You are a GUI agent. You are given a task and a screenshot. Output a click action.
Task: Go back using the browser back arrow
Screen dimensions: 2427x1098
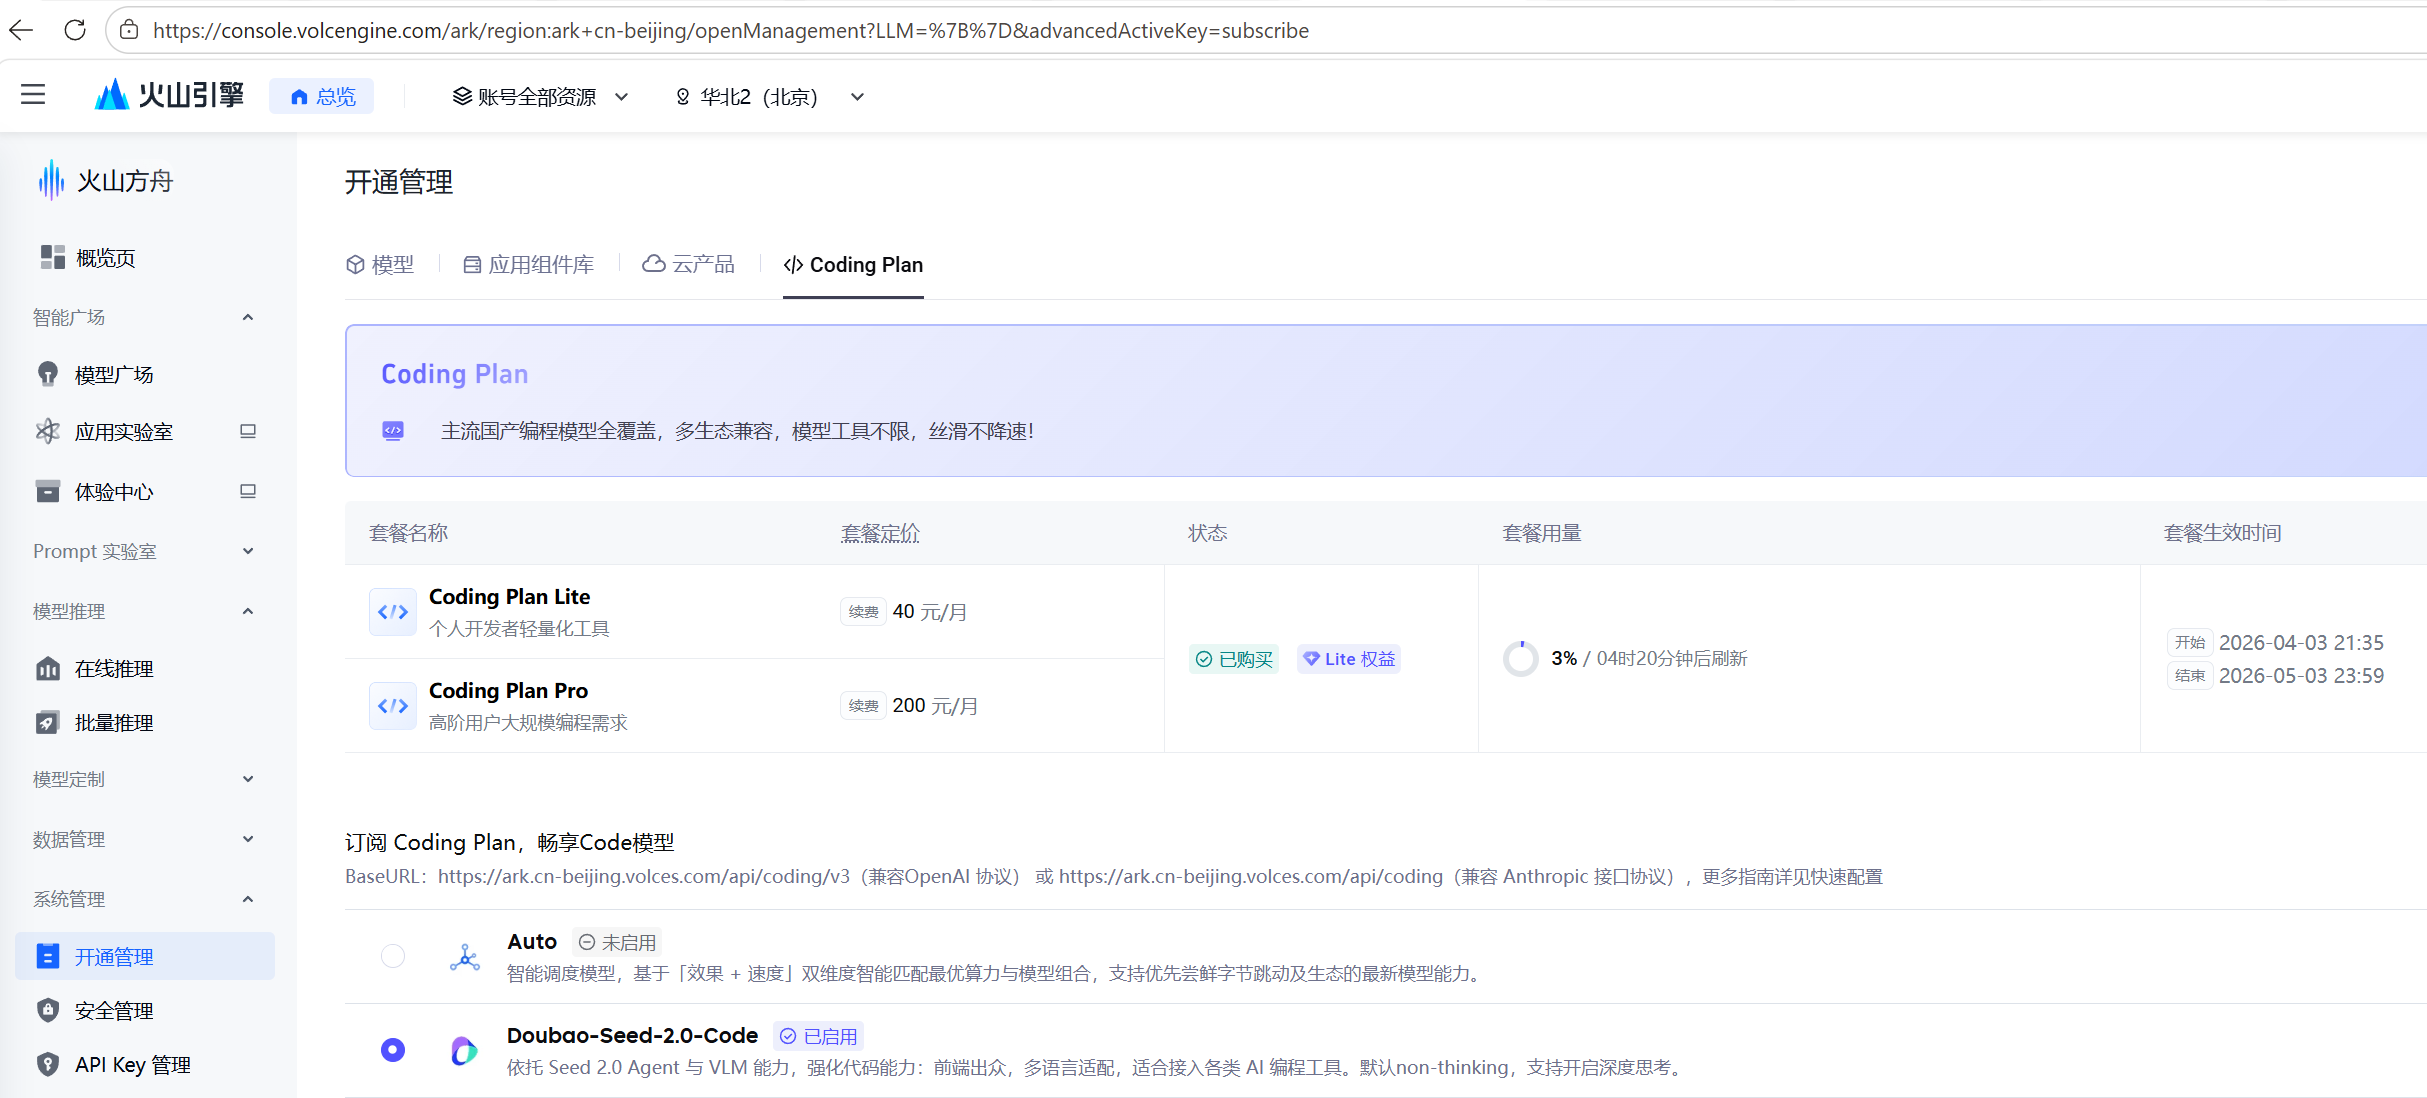tap(21, 30)
